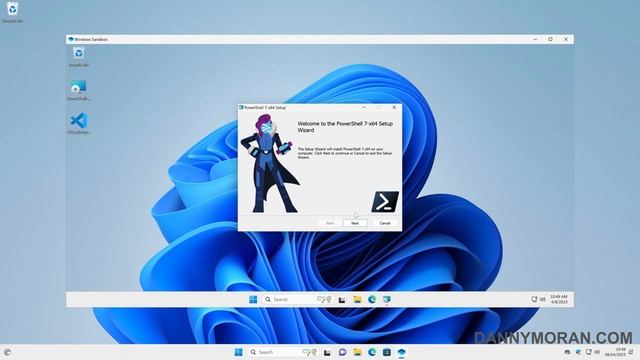Select Recycle Bin inside the sandbox desktop
This screenshot has height=360, width=640.
pyautogui.click(x=78, y=57)
